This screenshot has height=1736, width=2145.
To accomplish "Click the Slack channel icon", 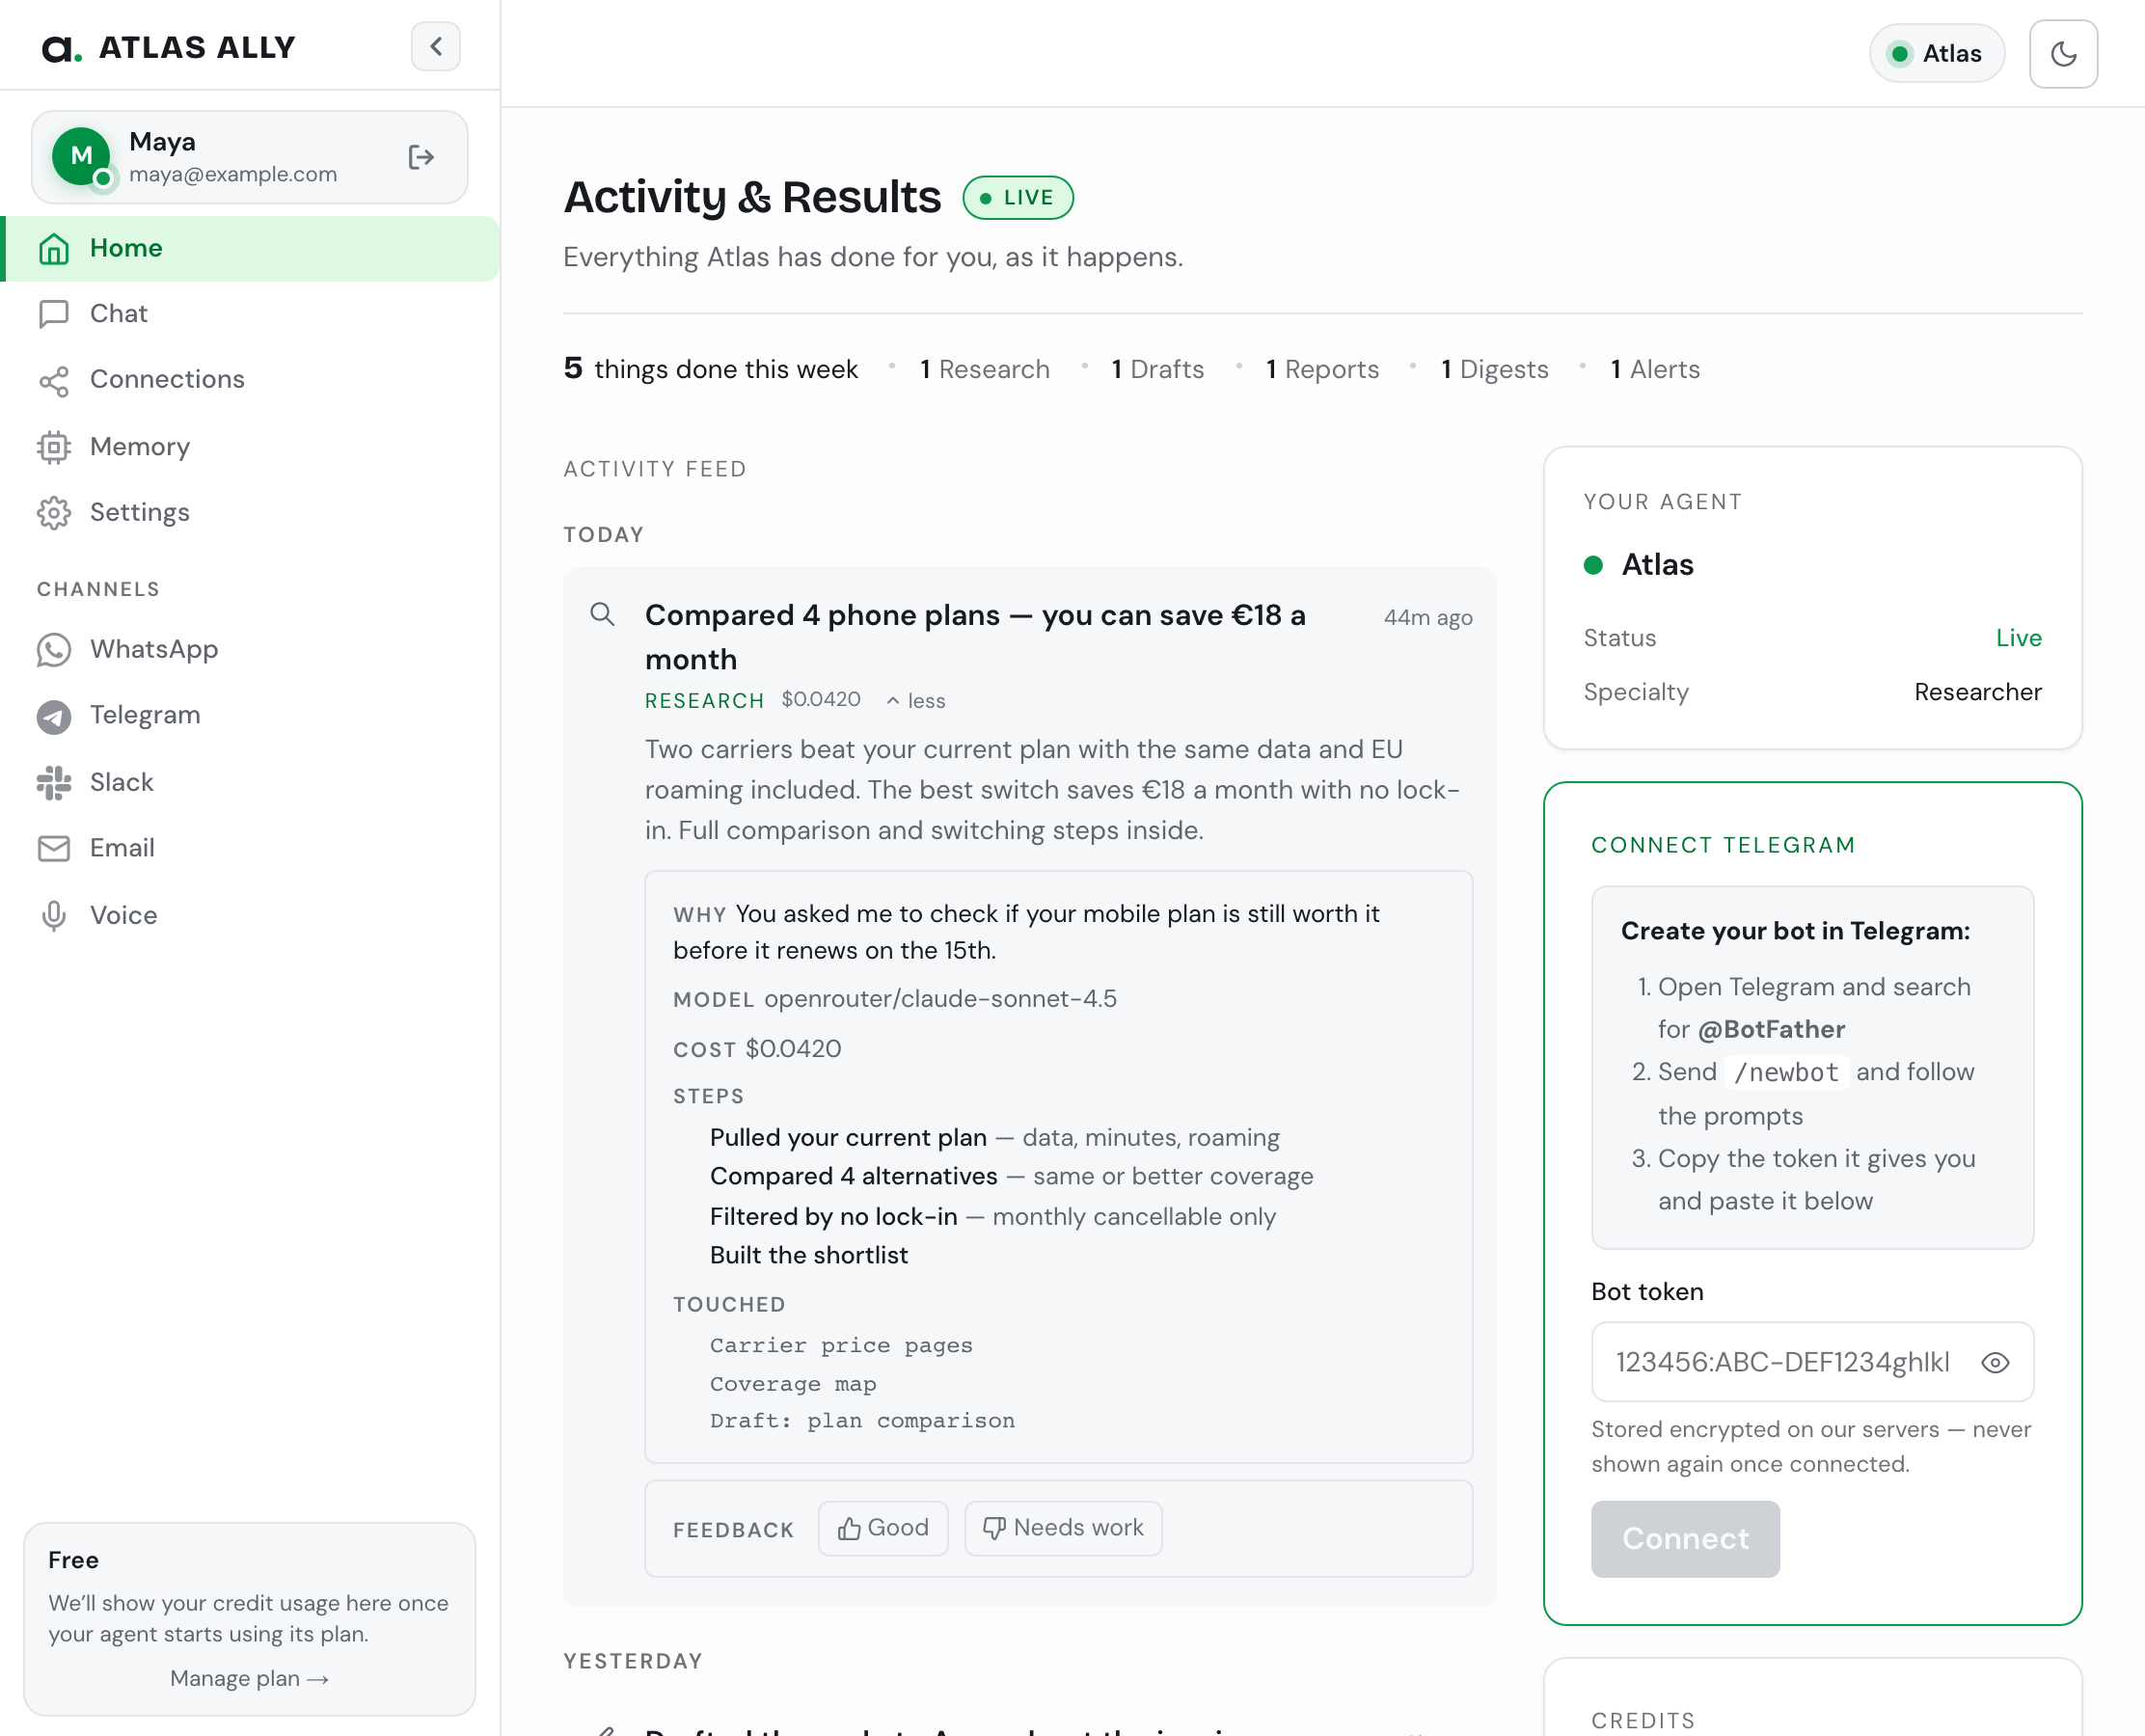I will click(x=54, y=783).
